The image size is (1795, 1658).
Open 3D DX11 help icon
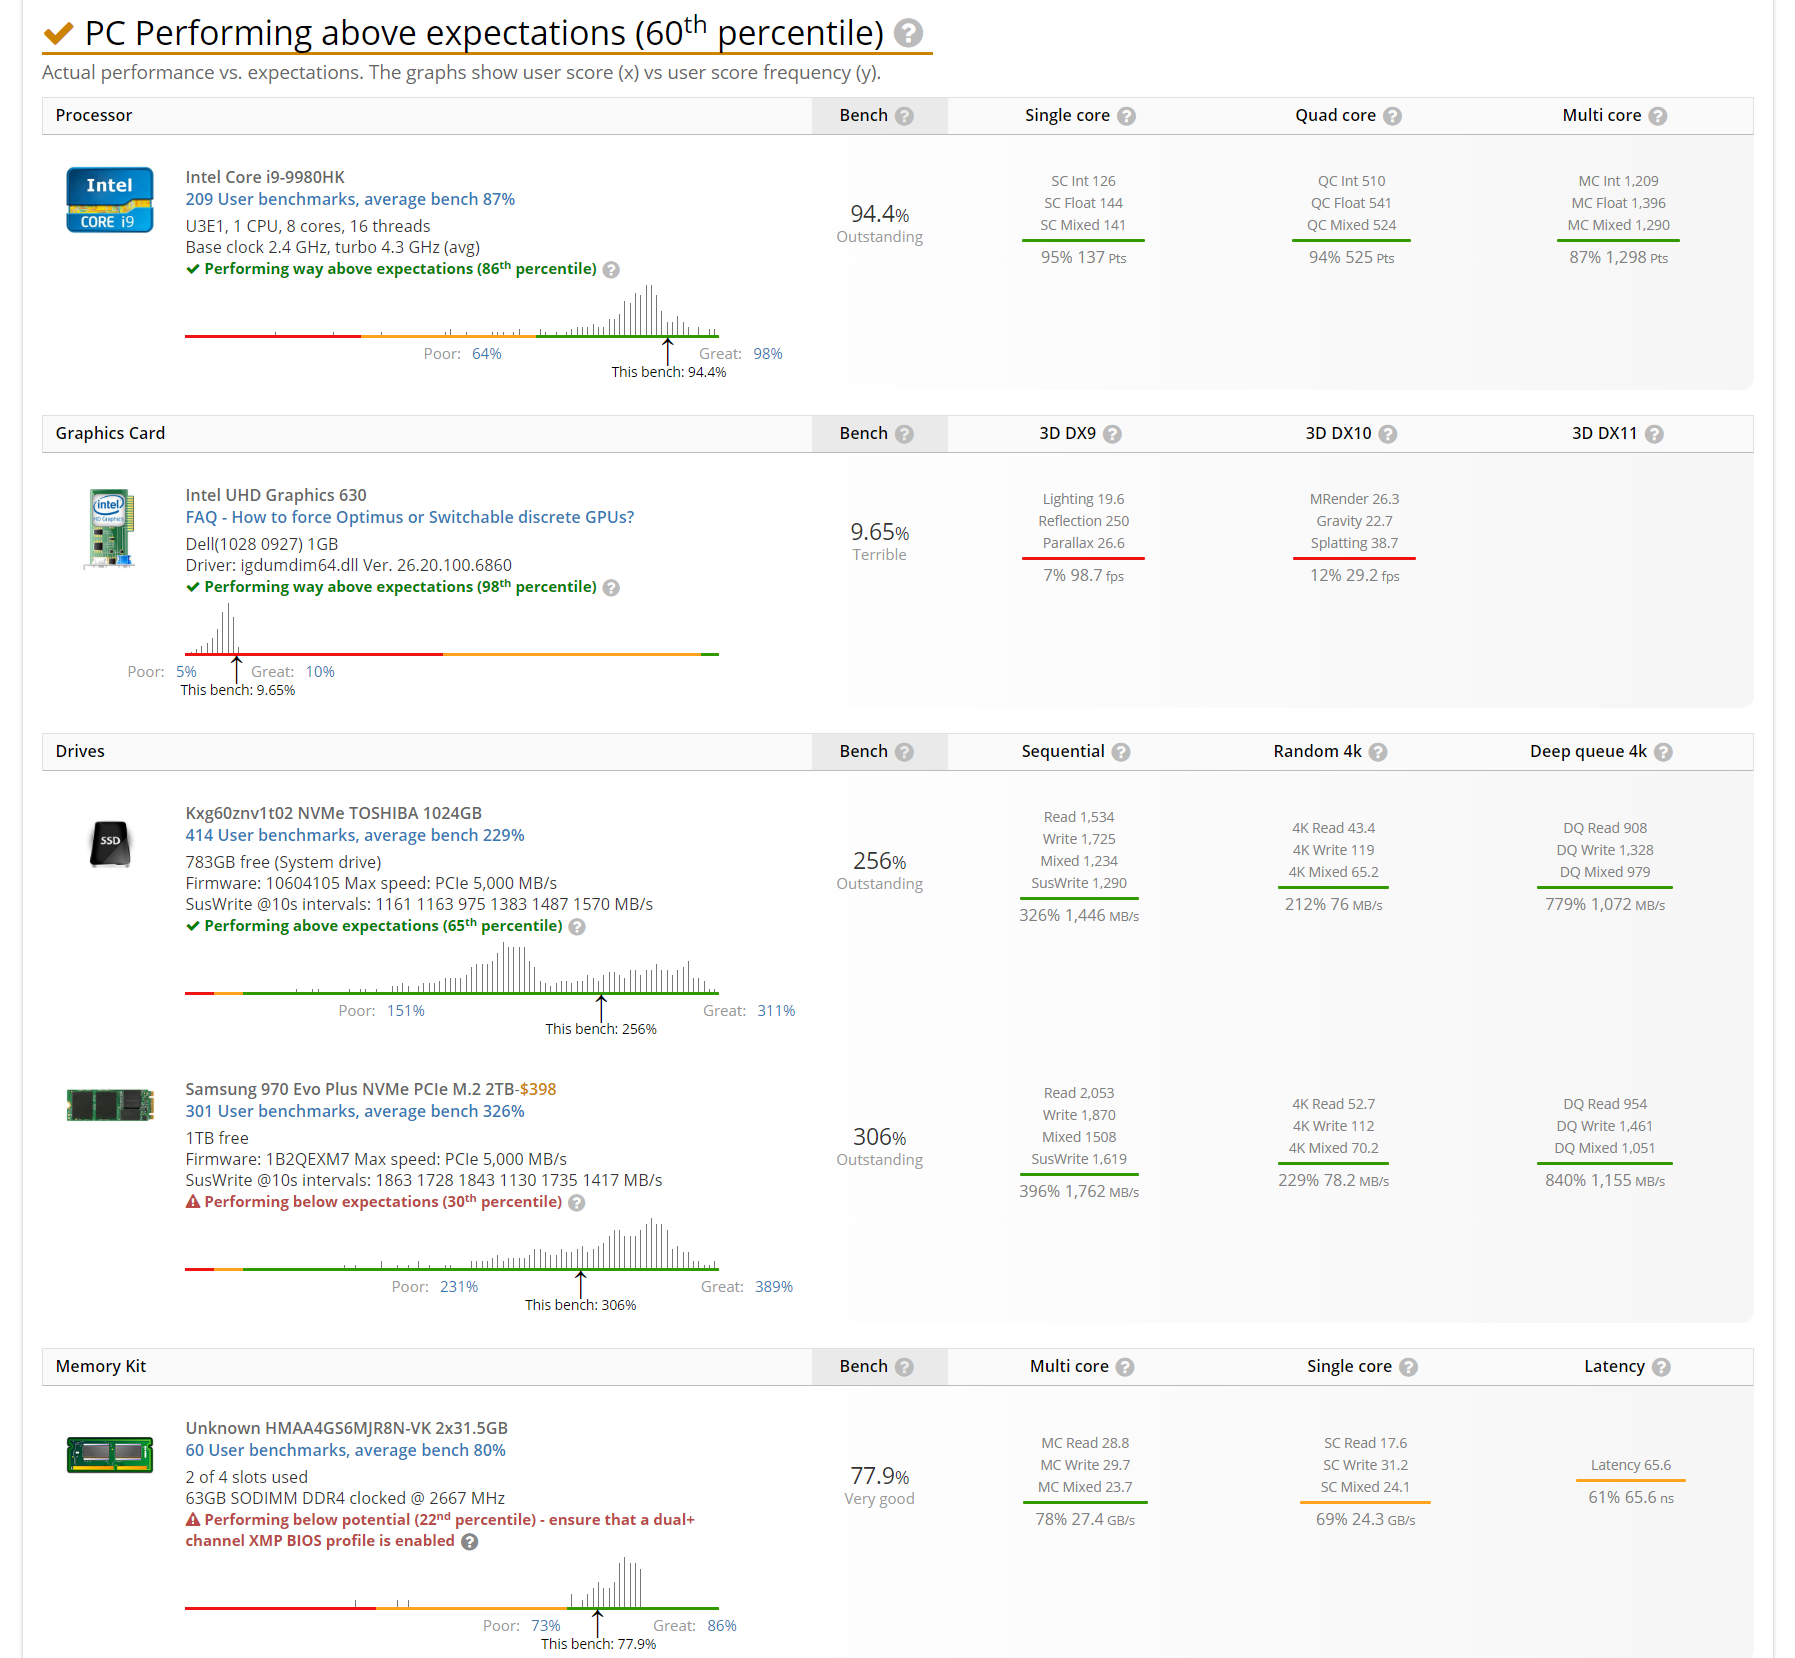coord(1654,434)
